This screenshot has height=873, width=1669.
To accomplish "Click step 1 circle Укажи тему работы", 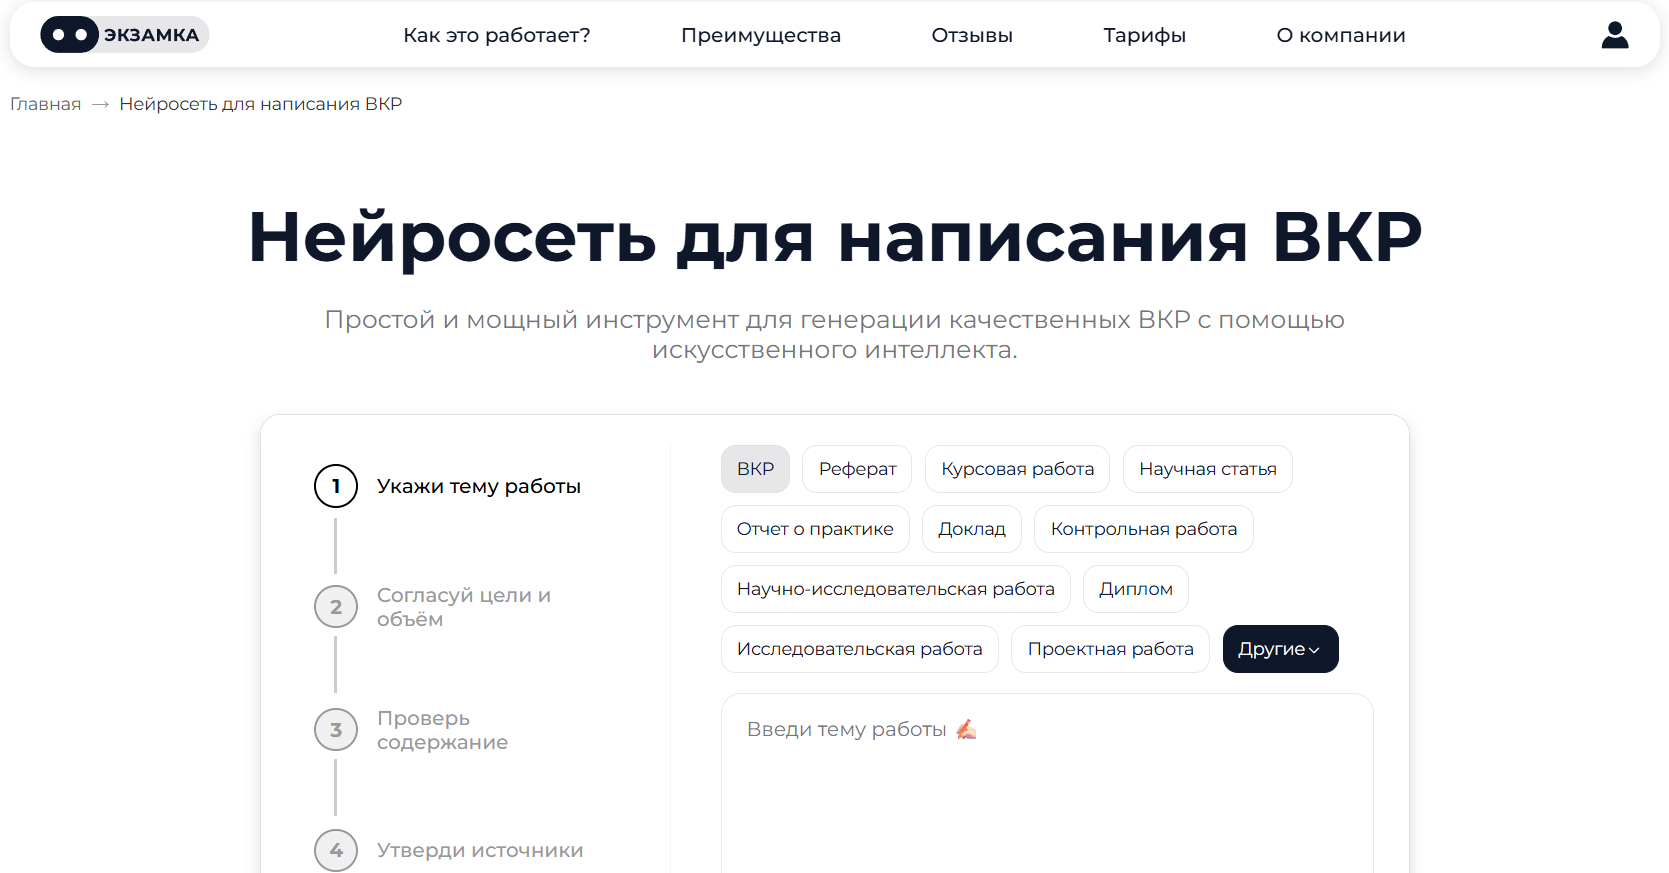I will (x=336, y=486).
